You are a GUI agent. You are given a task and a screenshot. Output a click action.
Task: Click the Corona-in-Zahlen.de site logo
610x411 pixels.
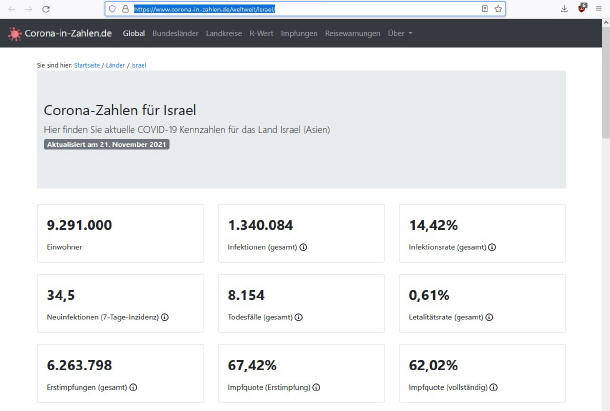tap(59, 33)
